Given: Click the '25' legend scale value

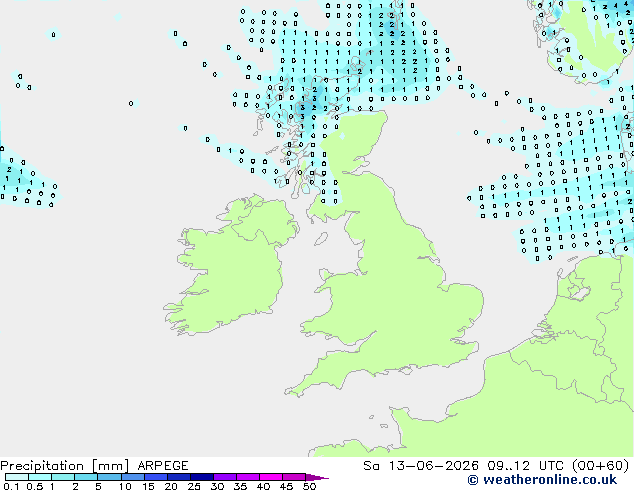Looking at the screenshot, I should (x=194, y=486).
